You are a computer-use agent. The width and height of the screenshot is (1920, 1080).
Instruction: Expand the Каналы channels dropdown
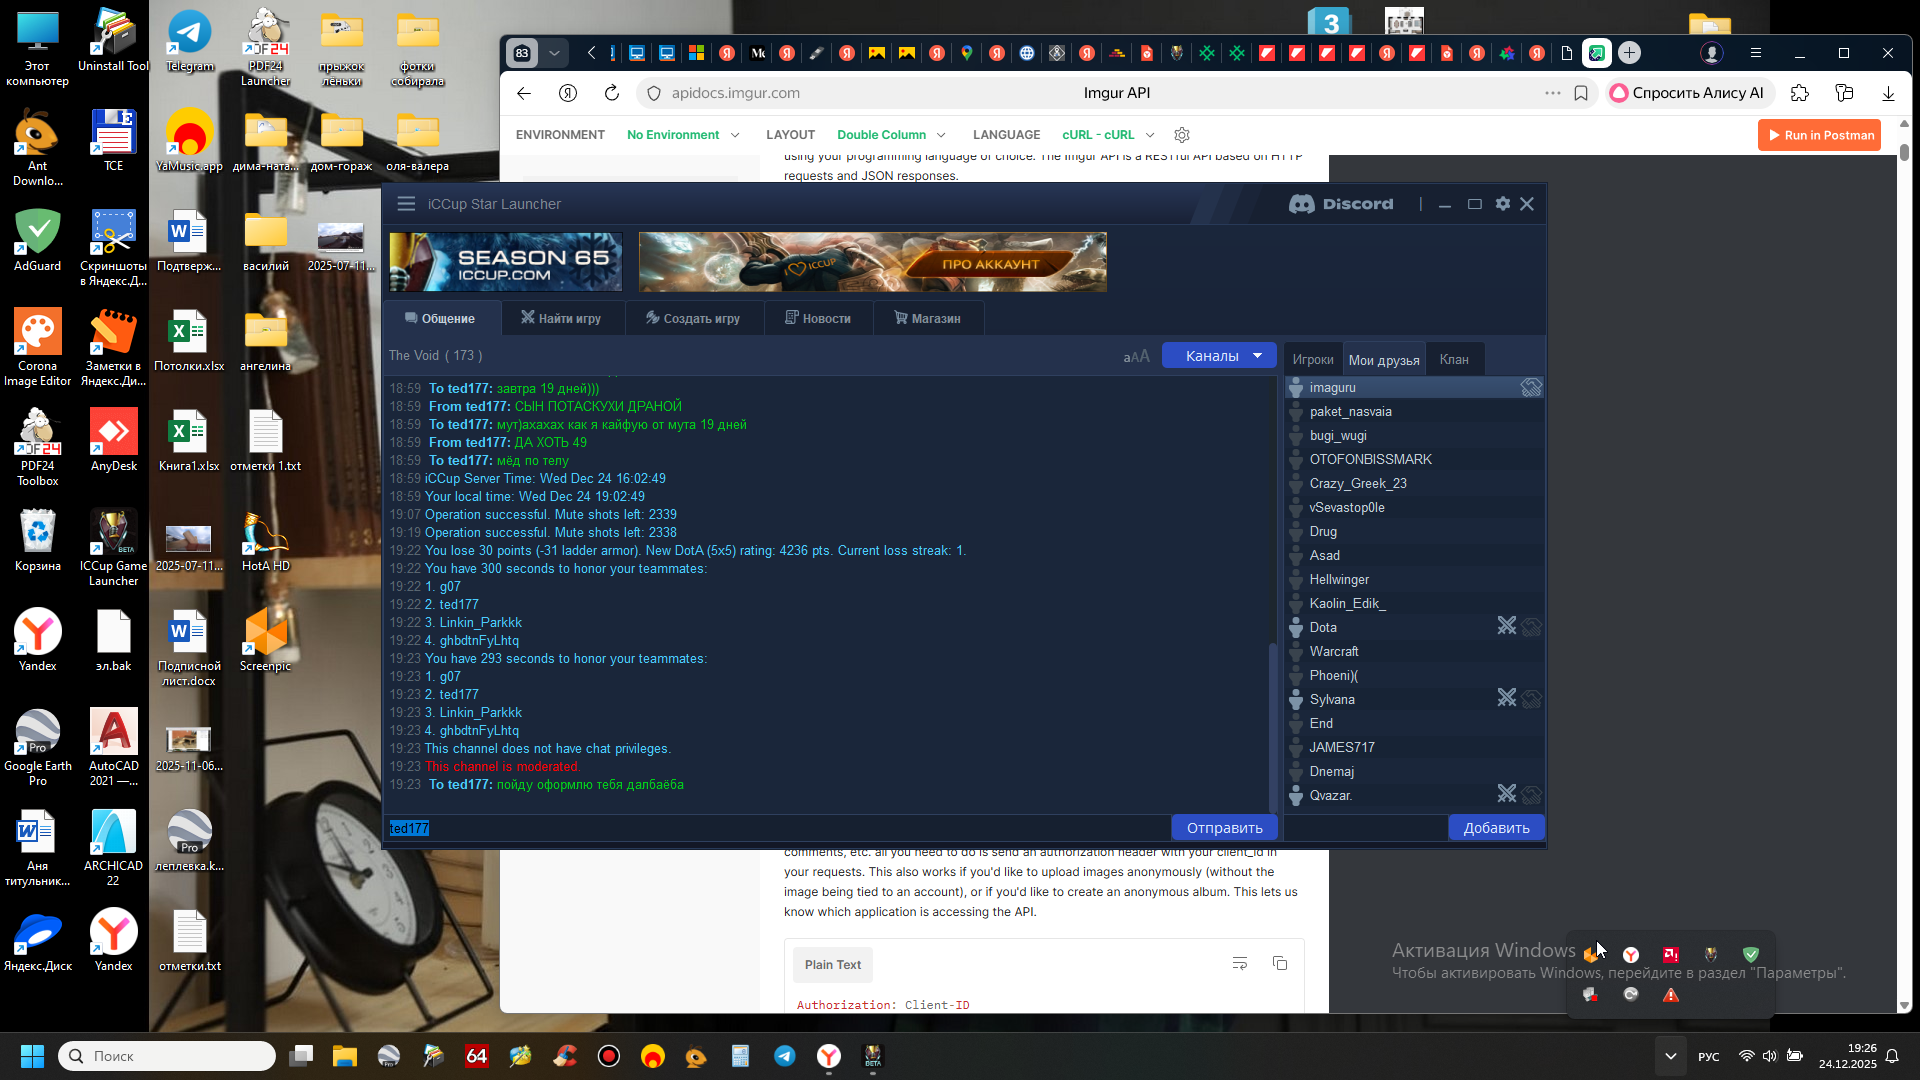[1219, 356]
